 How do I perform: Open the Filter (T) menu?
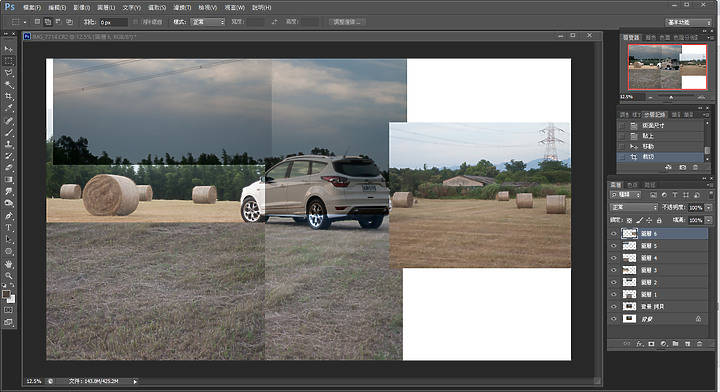point(182,8)
